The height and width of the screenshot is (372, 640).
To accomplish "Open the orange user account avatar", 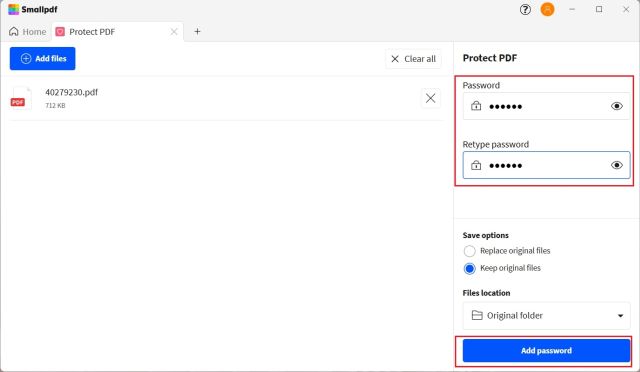I will (x=547, y=9).
